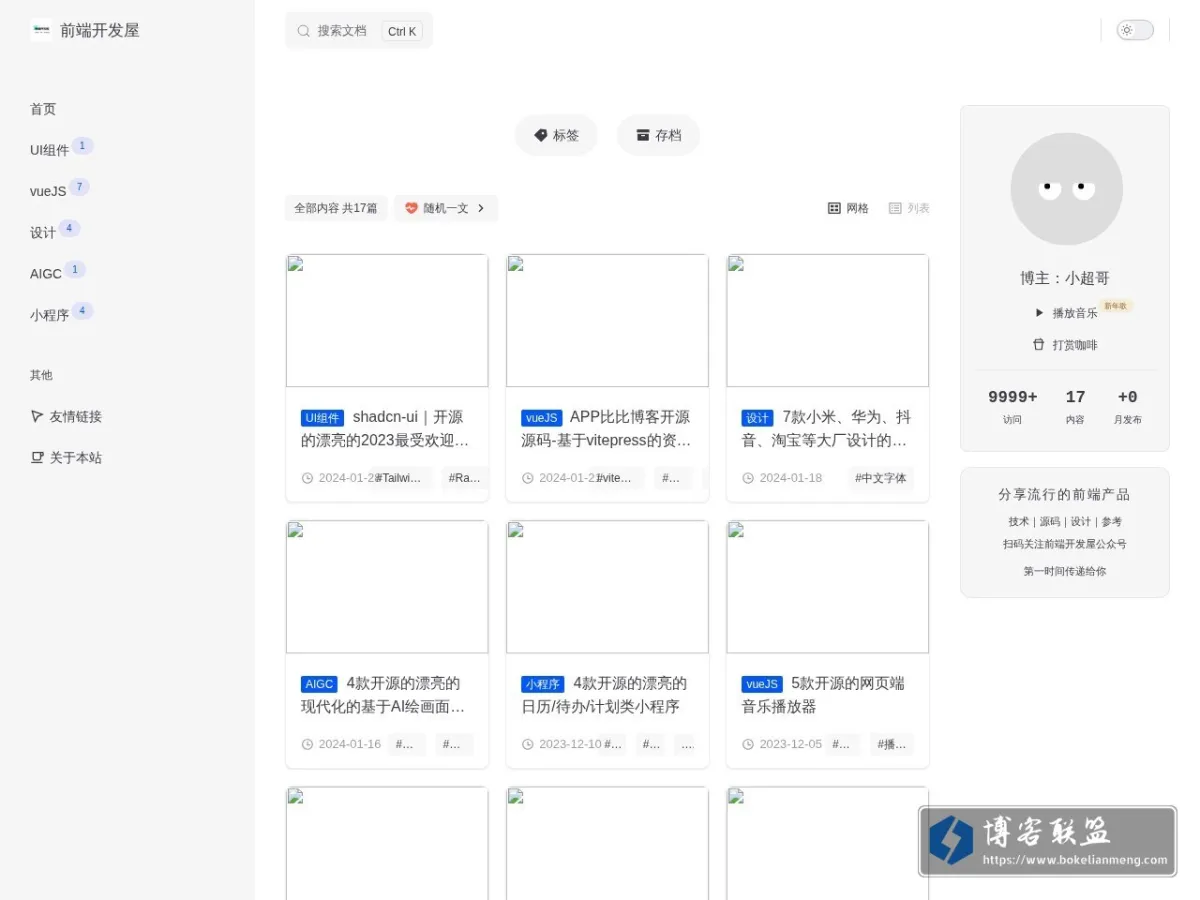Image resolution: width=1200 pixels, height=900 pixels.
Task: Click the Ctrl K shortcut badge
Action: [402, 31]
